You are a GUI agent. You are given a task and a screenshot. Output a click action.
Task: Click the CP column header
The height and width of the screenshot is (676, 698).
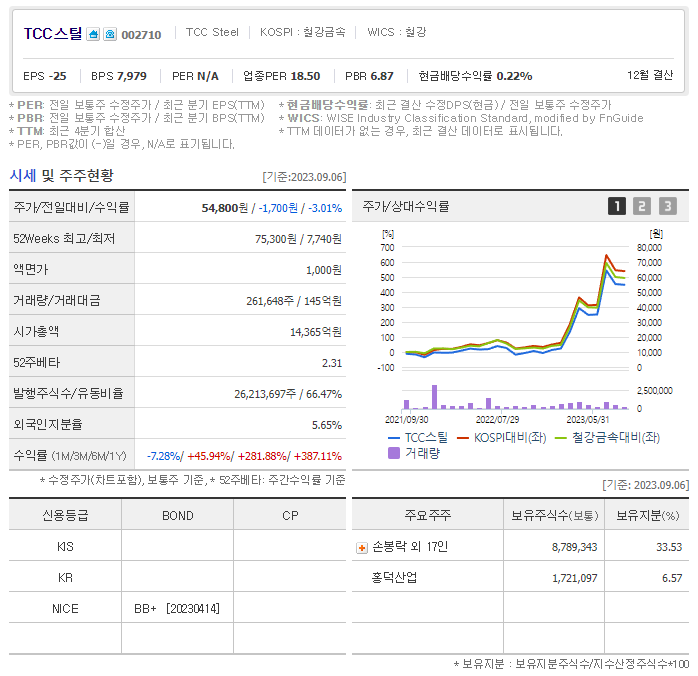pos(290,516)
